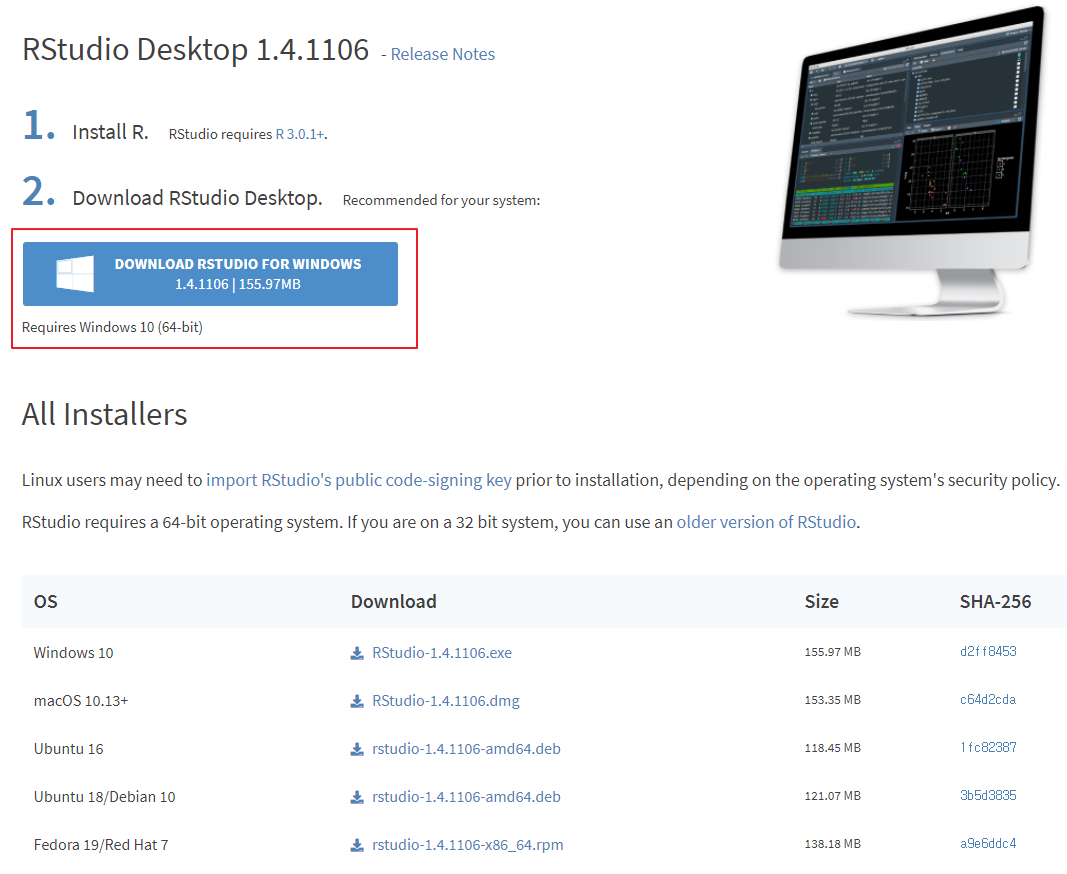Viewport: 1067px width, 874px height.
Task: Open SHA-256 hash d2ff8453
Action: 988,651
